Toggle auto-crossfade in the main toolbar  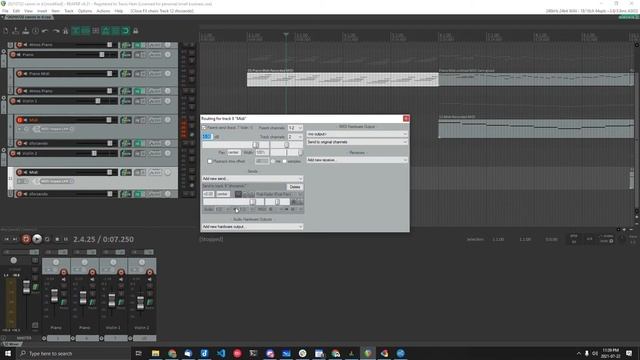[76, 31]
